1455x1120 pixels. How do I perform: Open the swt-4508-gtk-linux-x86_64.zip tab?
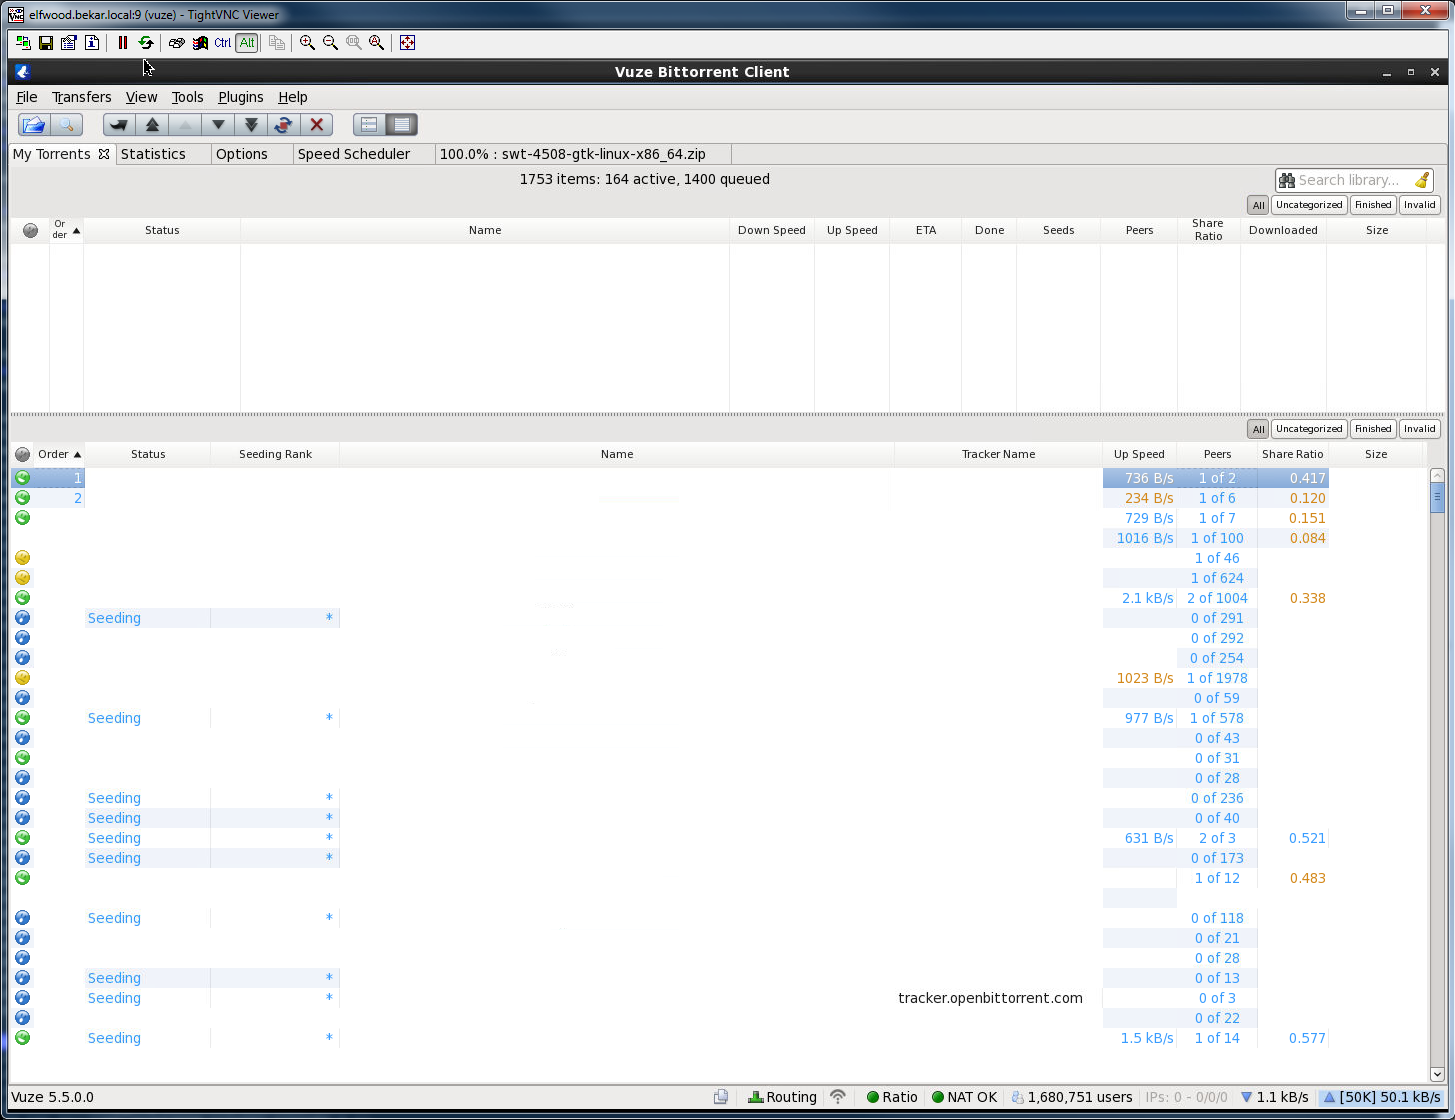point(583,154)
